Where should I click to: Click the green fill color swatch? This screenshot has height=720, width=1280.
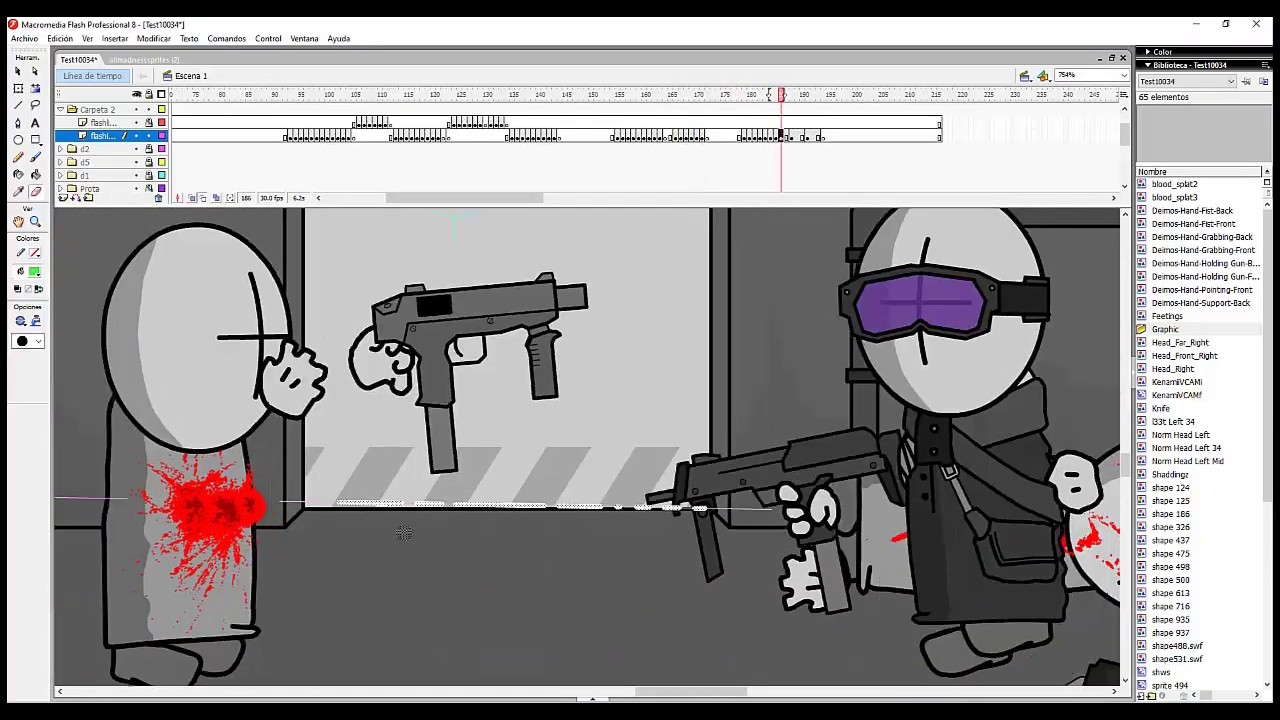[35, 271]
